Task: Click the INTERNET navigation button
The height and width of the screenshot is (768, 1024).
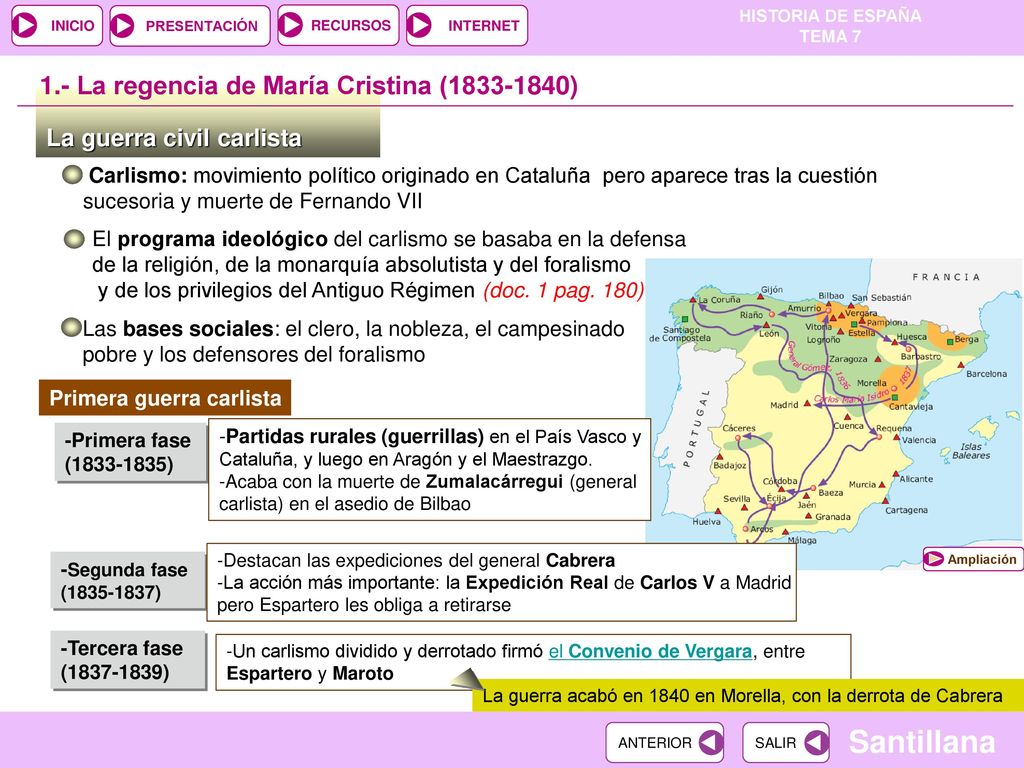Action: 466,25
